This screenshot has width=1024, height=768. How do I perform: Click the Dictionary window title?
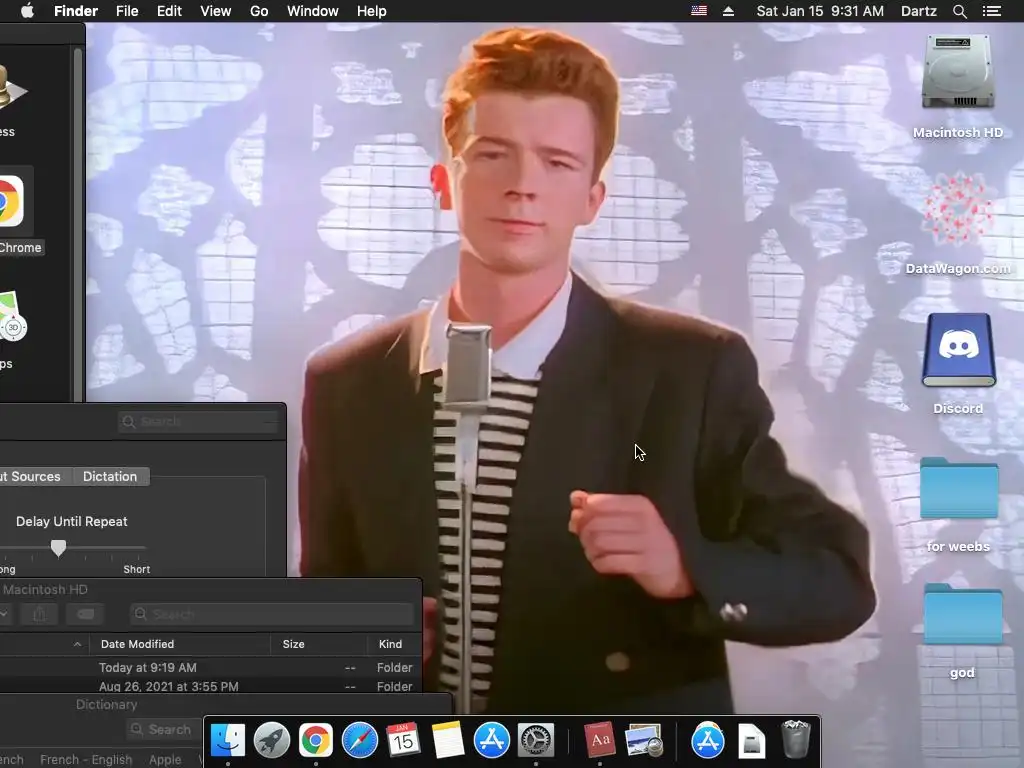click(x=106, y=704)
